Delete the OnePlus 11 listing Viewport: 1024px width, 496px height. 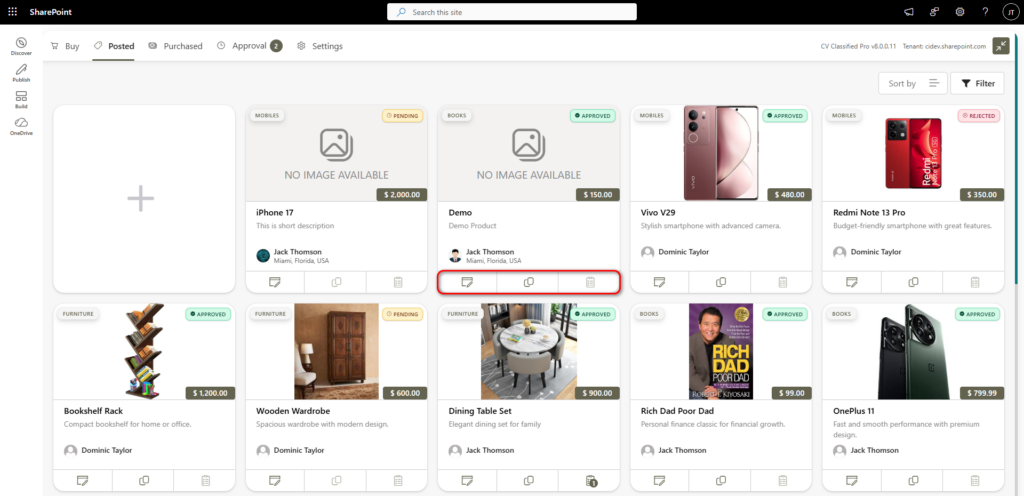pos(974,480)
